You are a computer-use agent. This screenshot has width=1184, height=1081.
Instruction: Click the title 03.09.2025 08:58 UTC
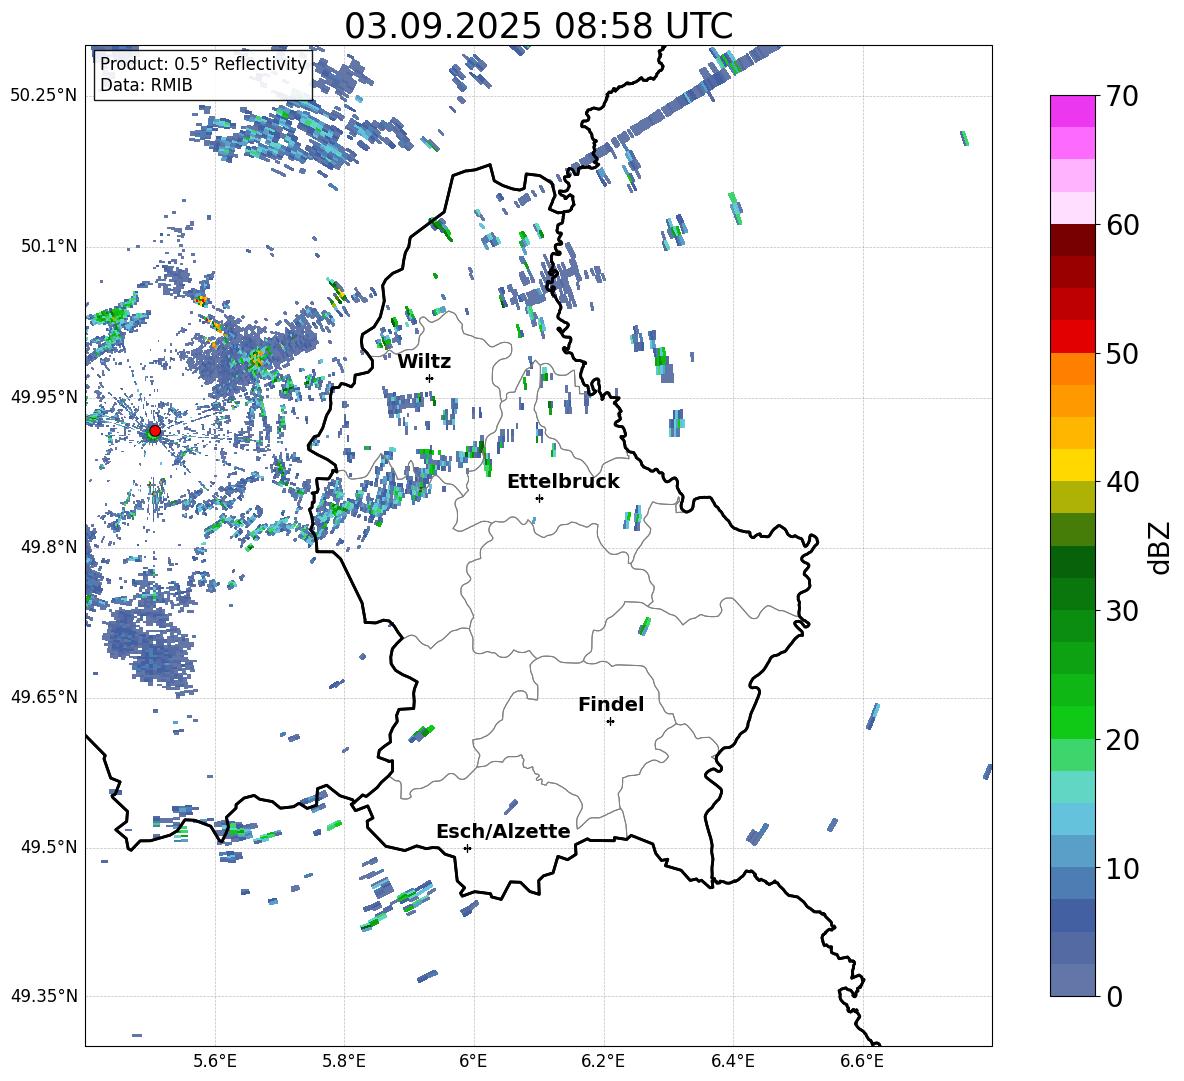(x=538, y=26)
